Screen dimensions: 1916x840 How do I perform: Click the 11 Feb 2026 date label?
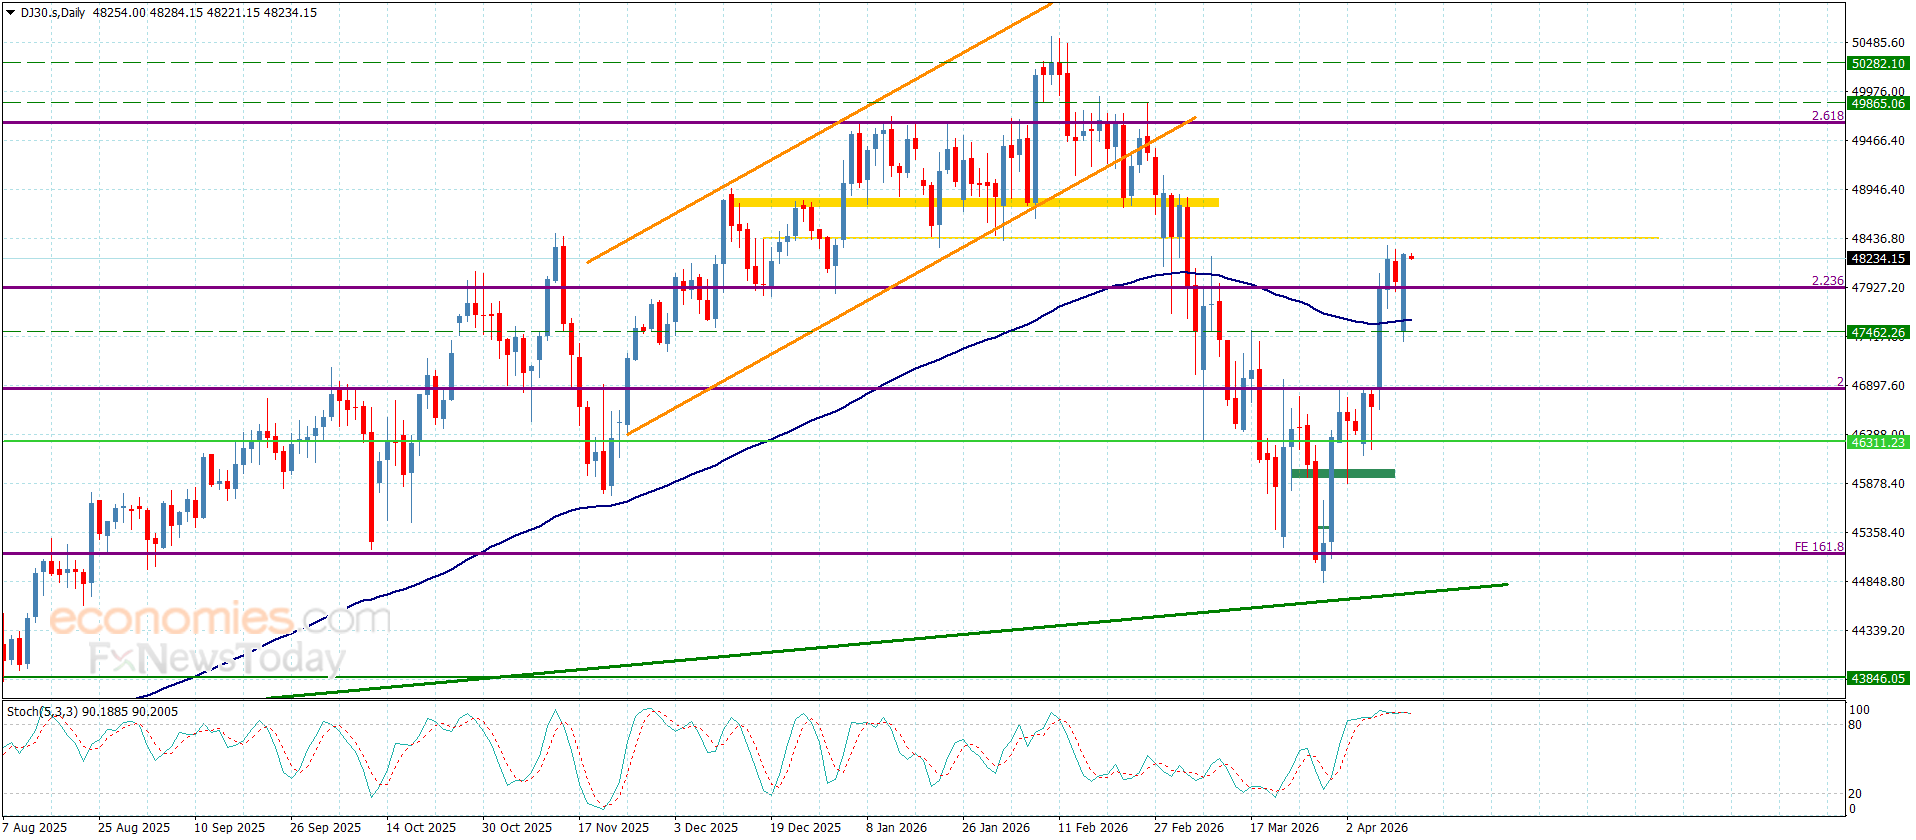1093,828
